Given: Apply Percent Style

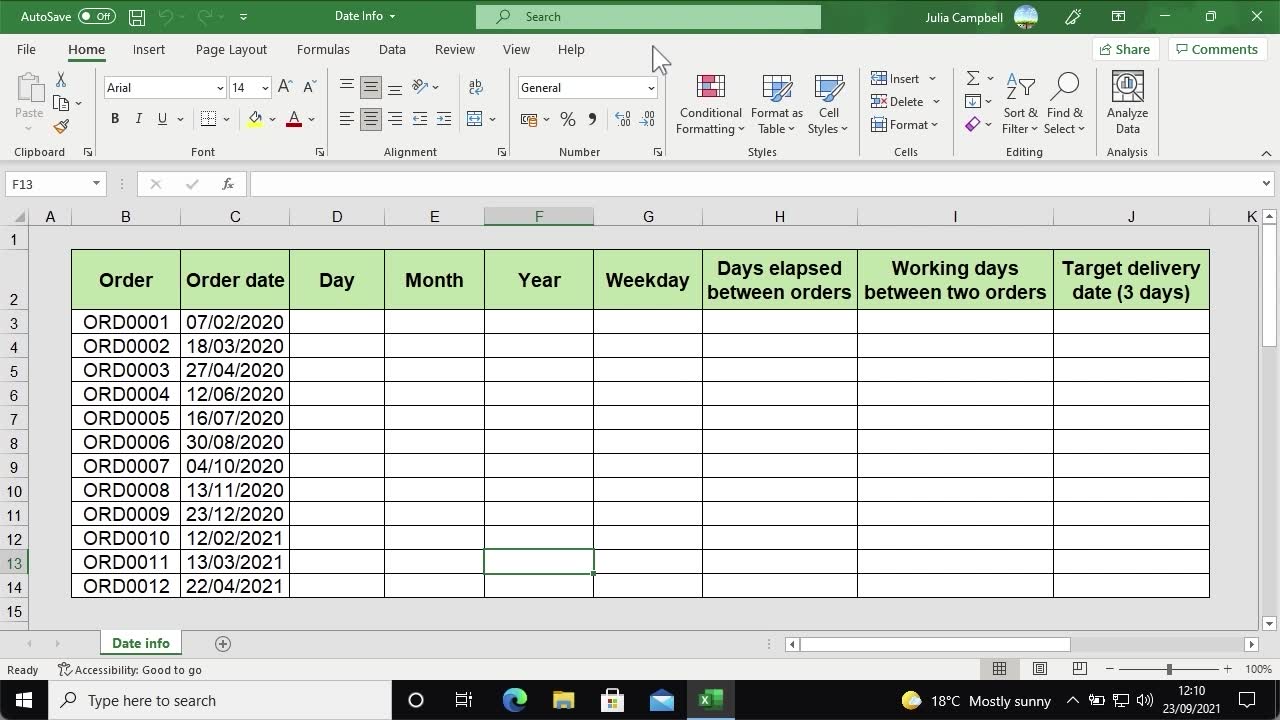Looking at the screenshot, I should point(568,119).
